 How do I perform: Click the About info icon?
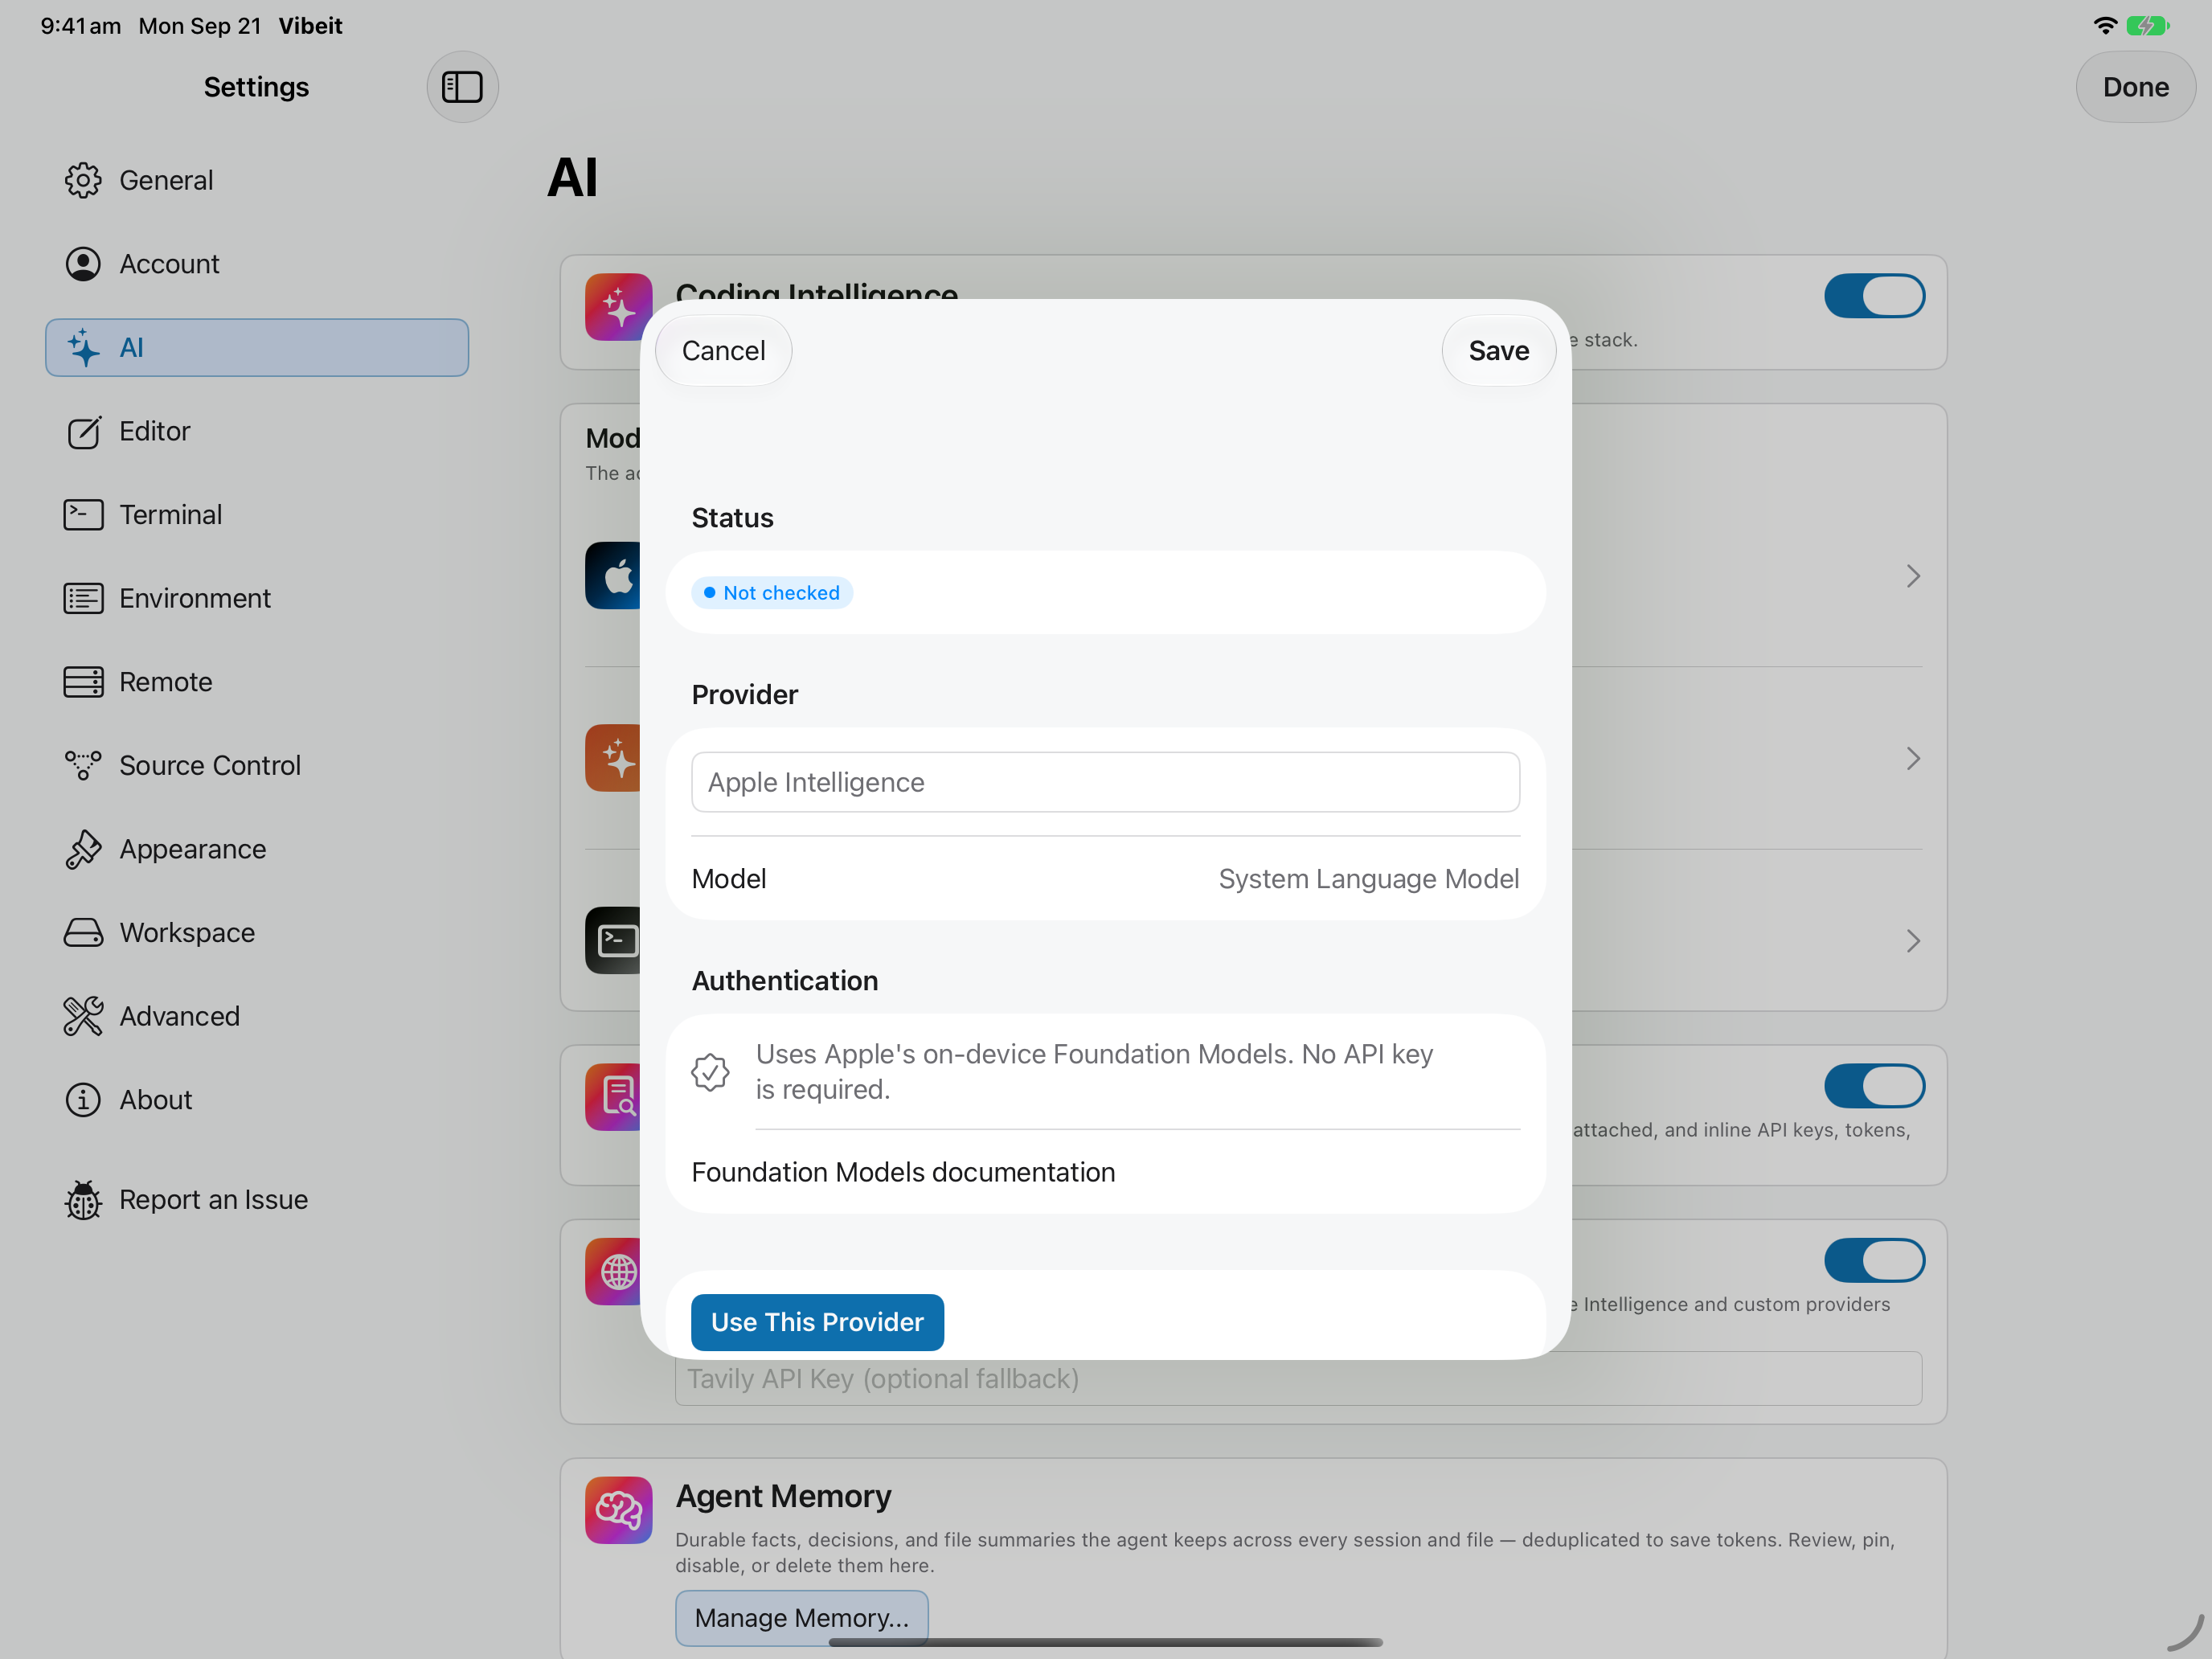click(x=83, y=1099)
